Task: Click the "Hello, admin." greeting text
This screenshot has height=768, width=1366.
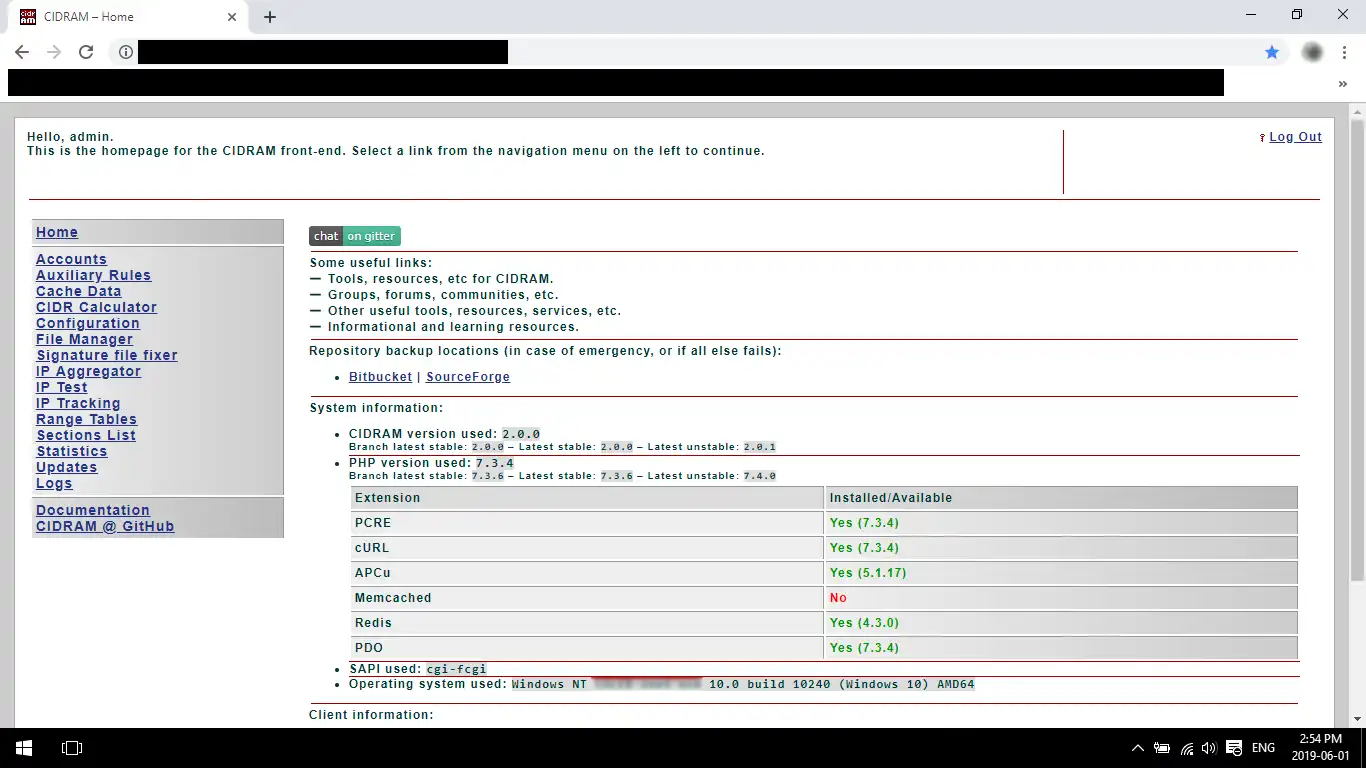Action: click(x=70, y=137)
